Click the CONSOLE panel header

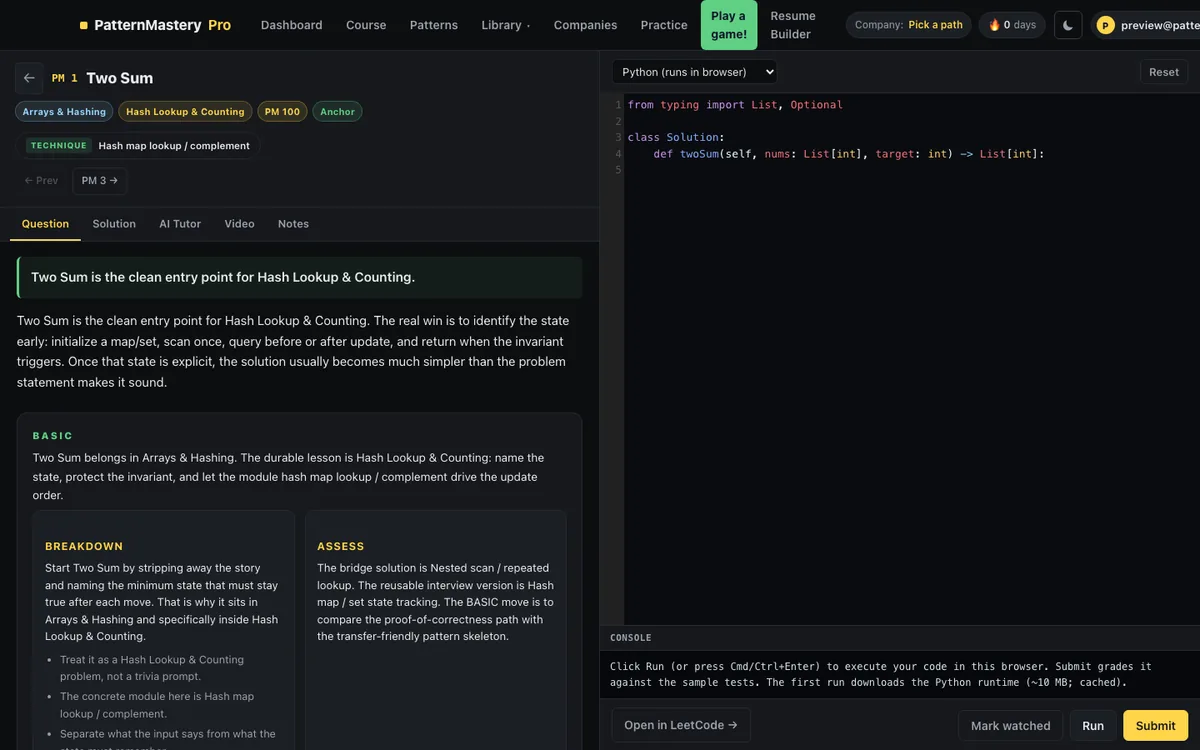click(631, 638)
